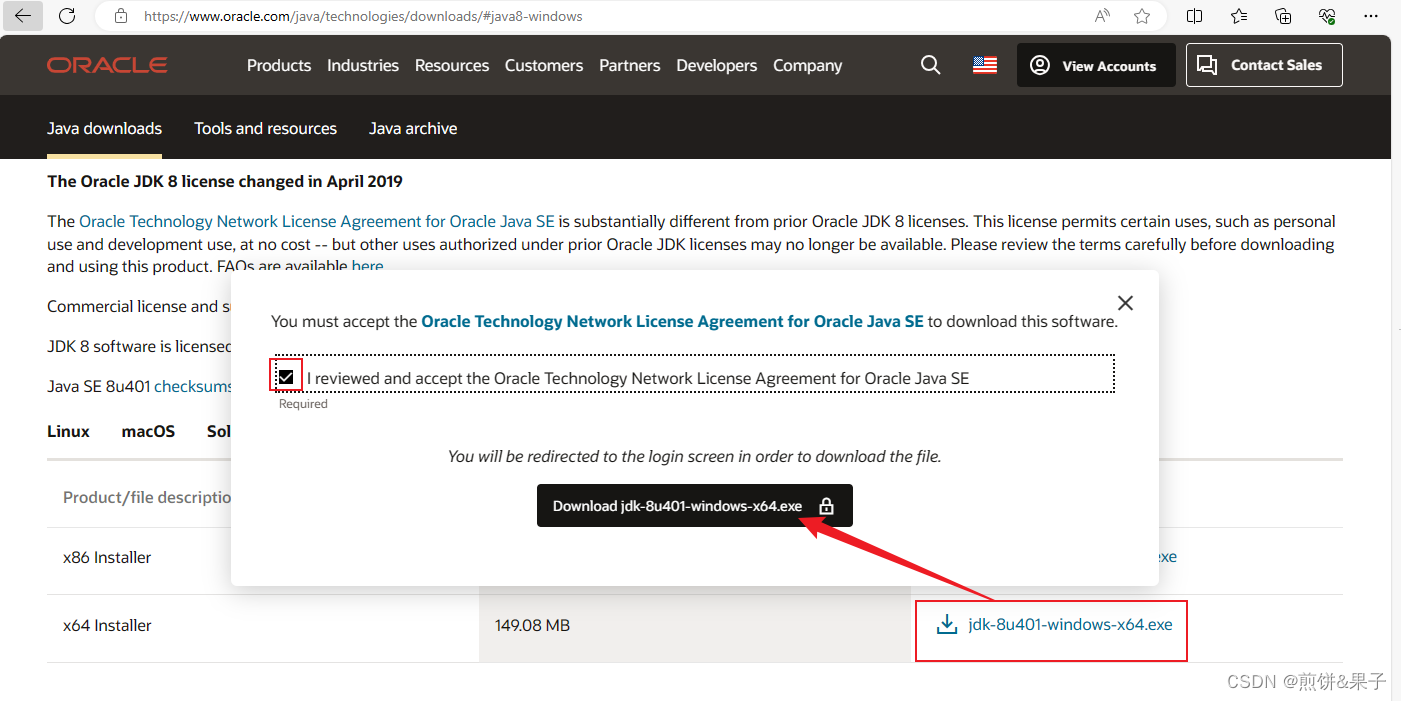The image size is (1401, 701).
Task: Open the browser essentials heart icon
Action: [1328, 16]
